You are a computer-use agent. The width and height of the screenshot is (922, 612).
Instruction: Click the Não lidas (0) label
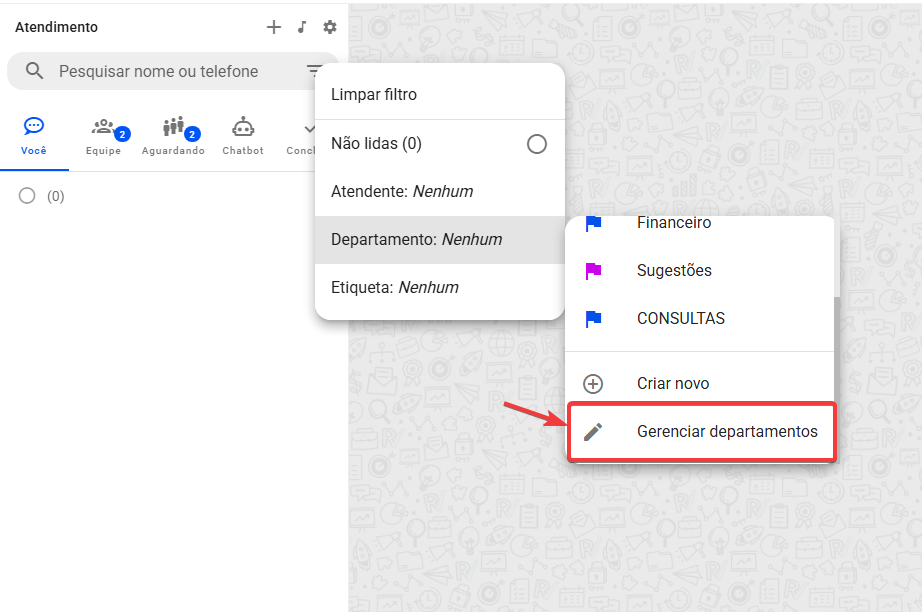[376, 144]
